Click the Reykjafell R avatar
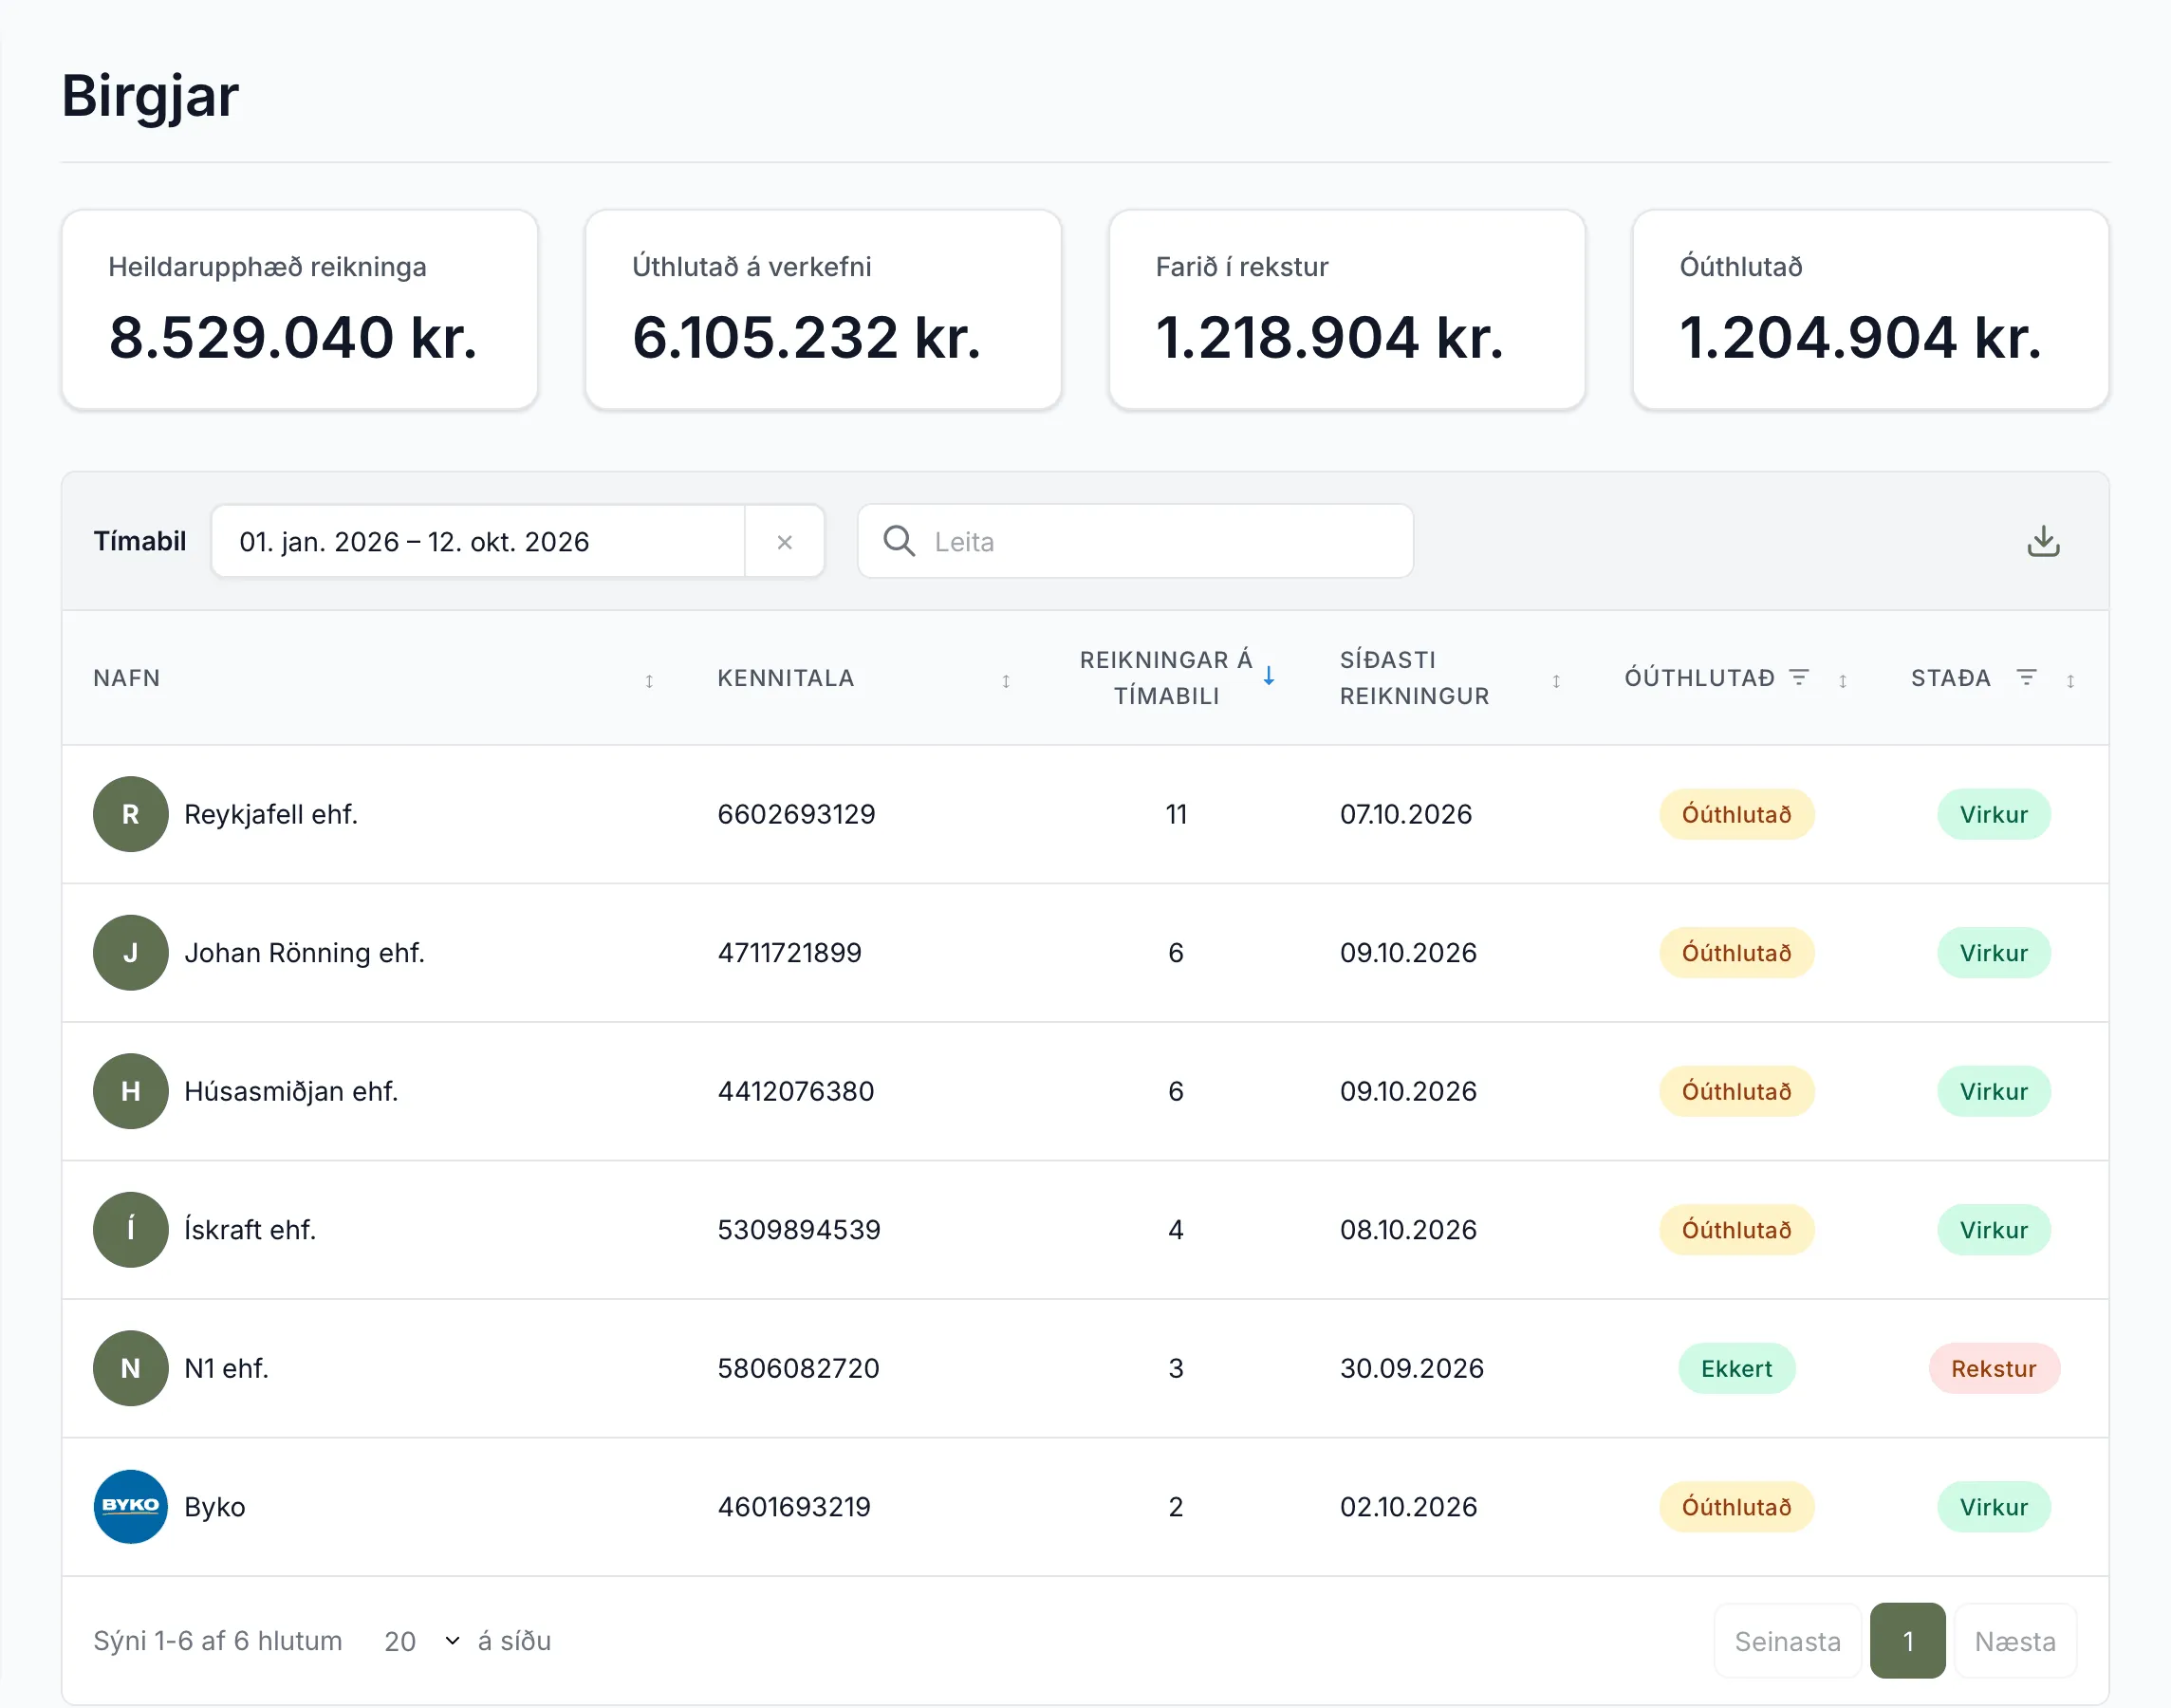This screenshot has height=1708, width=2171. 130,814
